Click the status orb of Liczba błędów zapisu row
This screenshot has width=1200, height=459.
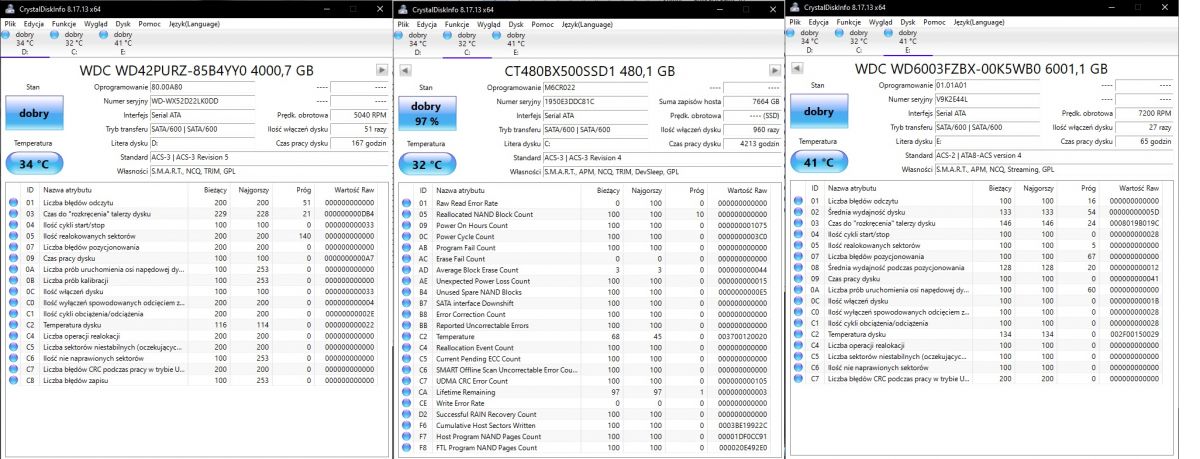click(14, 381)
